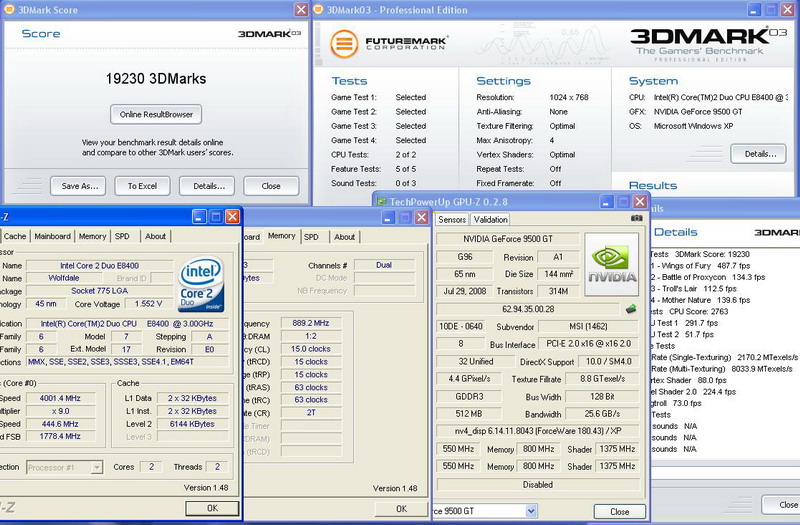Click the GPU-Z screenshot camera icon
800x525 pixels.
pos(636,218)
